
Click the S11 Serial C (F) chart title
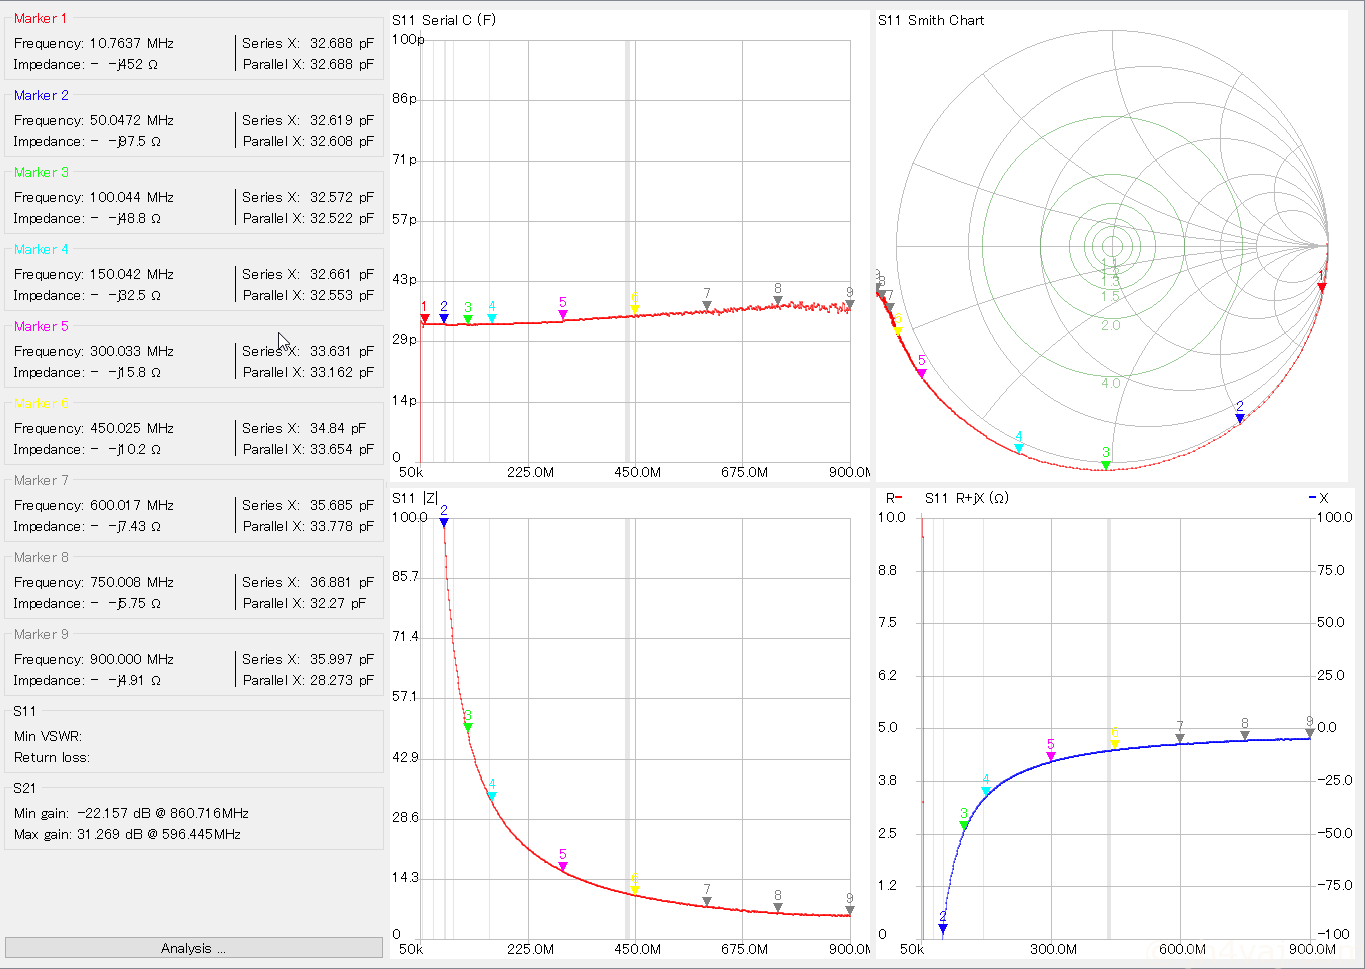[x=444, y=20]
